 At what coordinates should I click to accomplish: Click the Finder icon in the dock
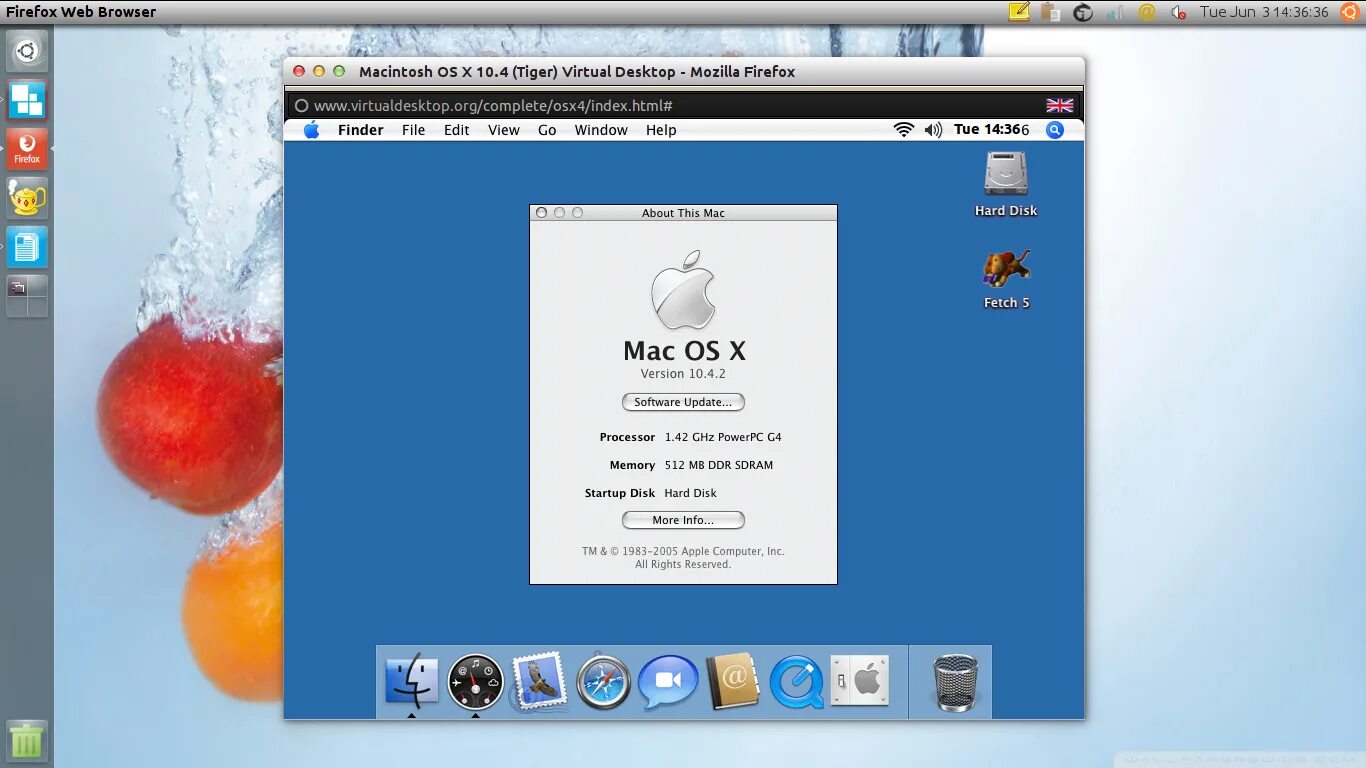[x=411, y=681]
